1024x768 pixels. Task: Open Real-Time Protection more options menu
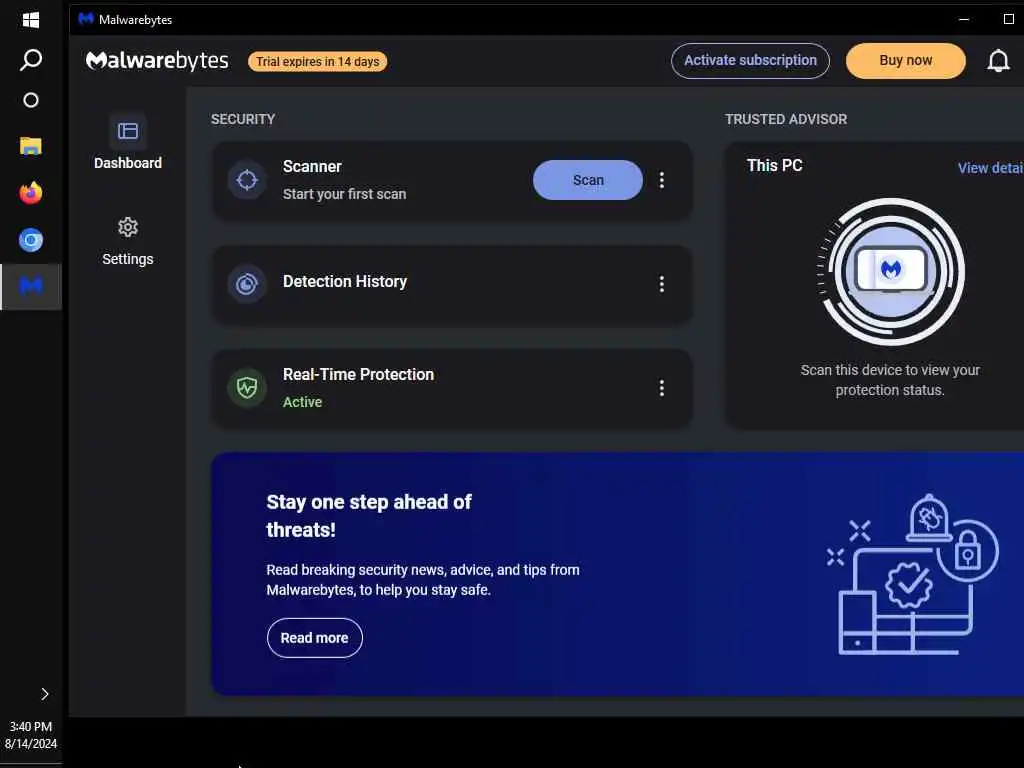pyautogui.click(x=662, y=388)
